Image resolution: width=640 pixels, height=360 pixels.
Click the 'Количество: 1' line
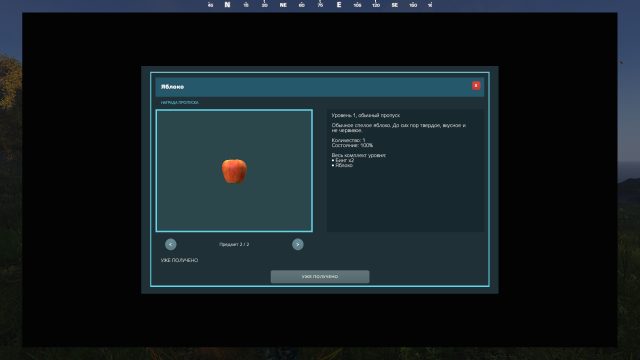click(348, 140)
